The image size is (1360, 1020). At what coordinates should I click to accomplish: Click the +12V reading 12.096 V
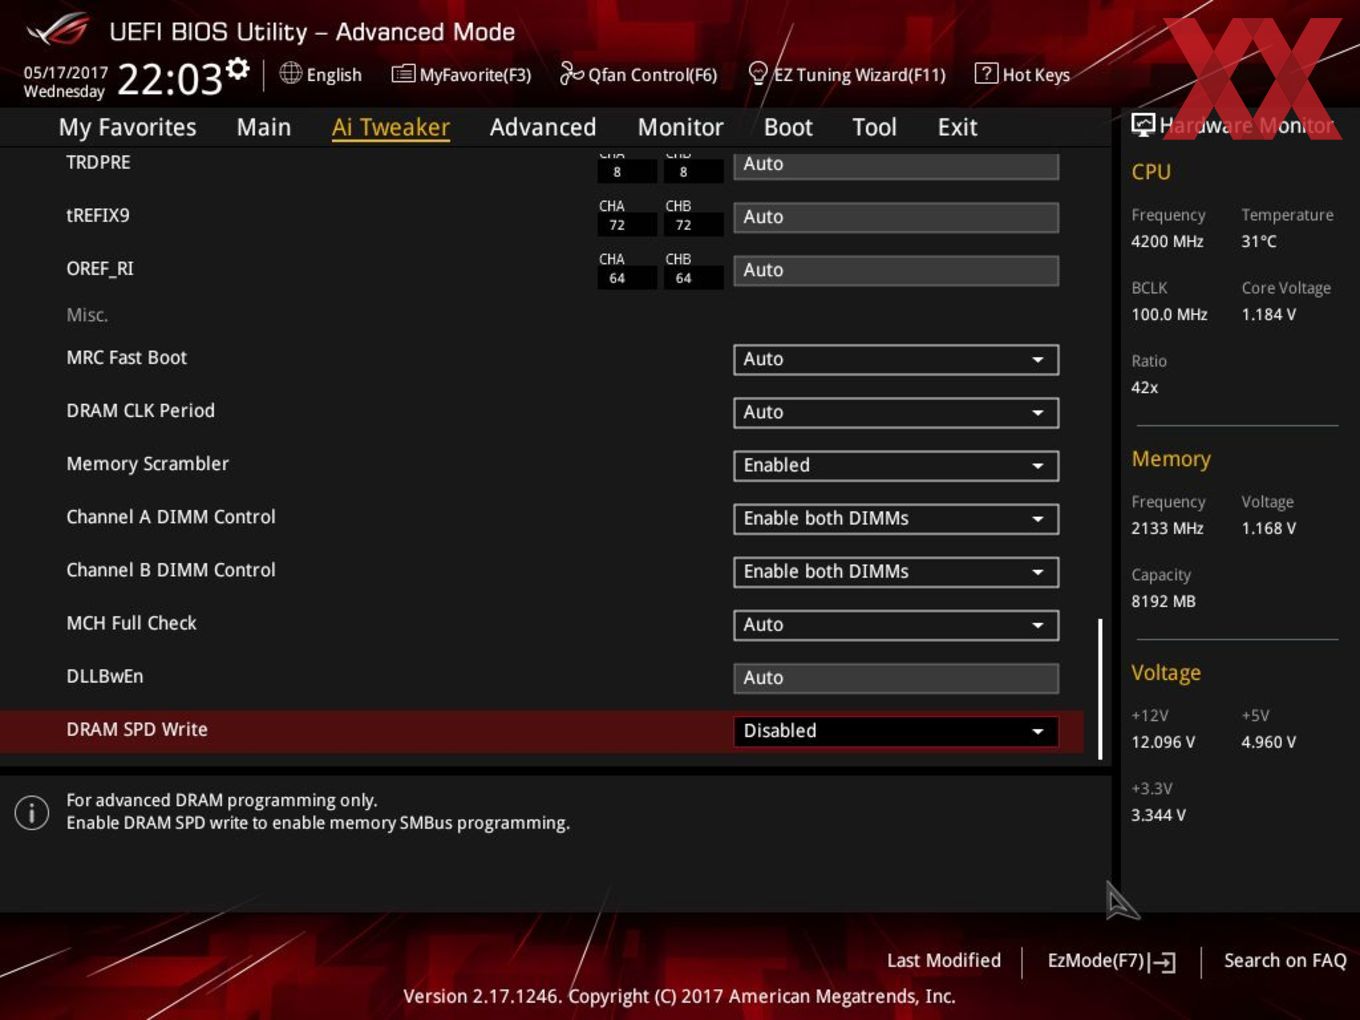point(1163,742)
